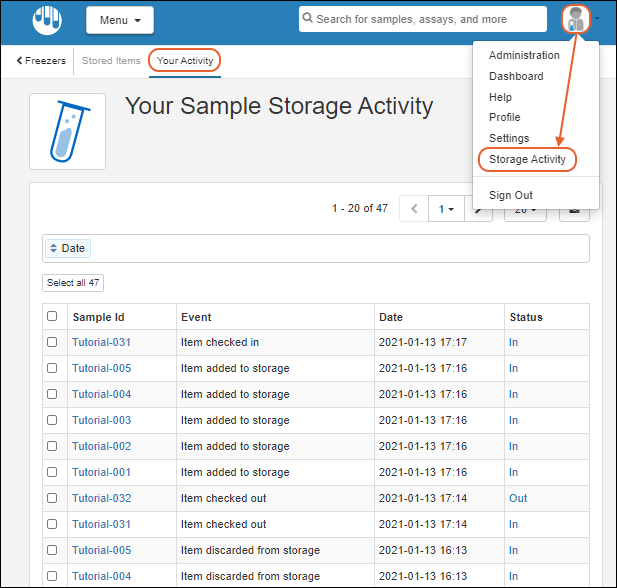Screen dimensions: 617x588
Task: Go to previous page arrow
Action: 413,209
